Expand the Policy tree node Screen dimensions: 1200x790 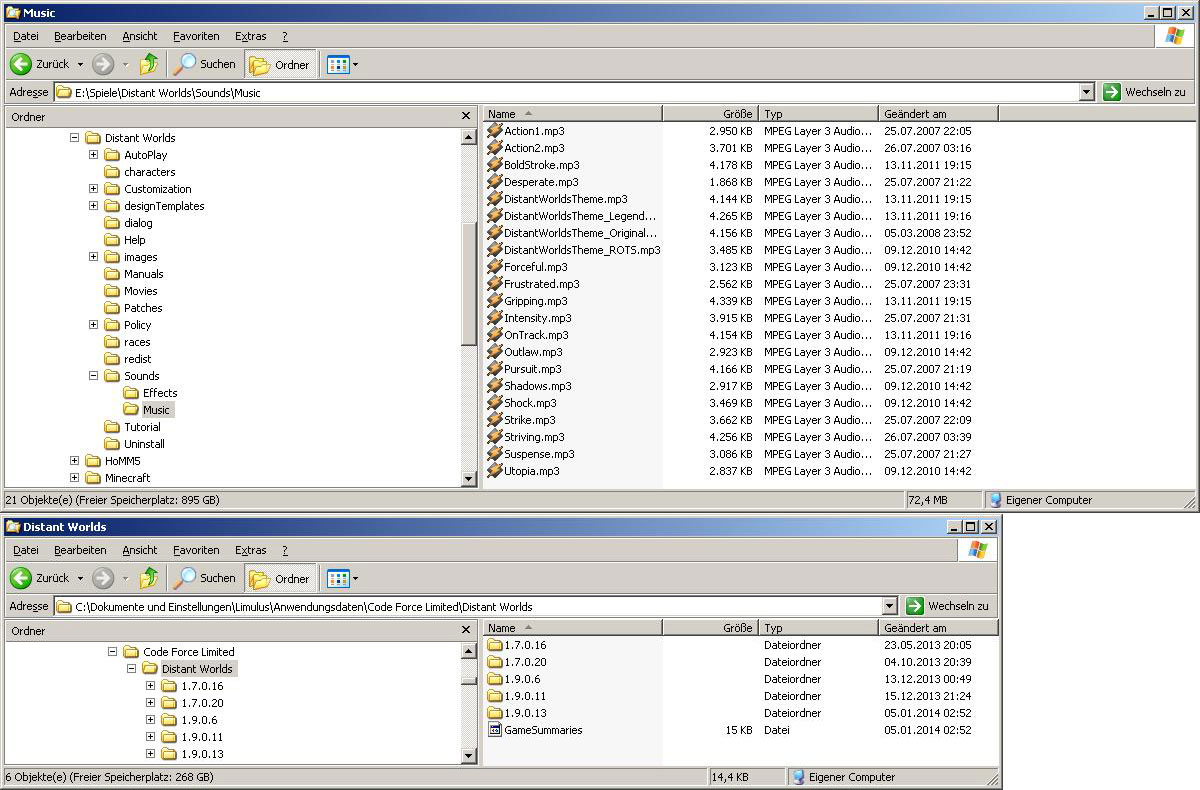point(93,325)
